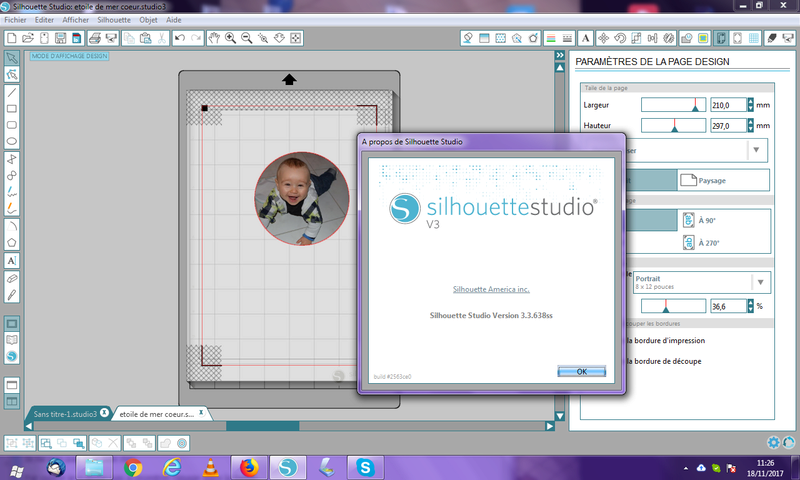This screenshot has height=480, width=800.
Task: Select rotate view À 270°
Action: [701, 243]
